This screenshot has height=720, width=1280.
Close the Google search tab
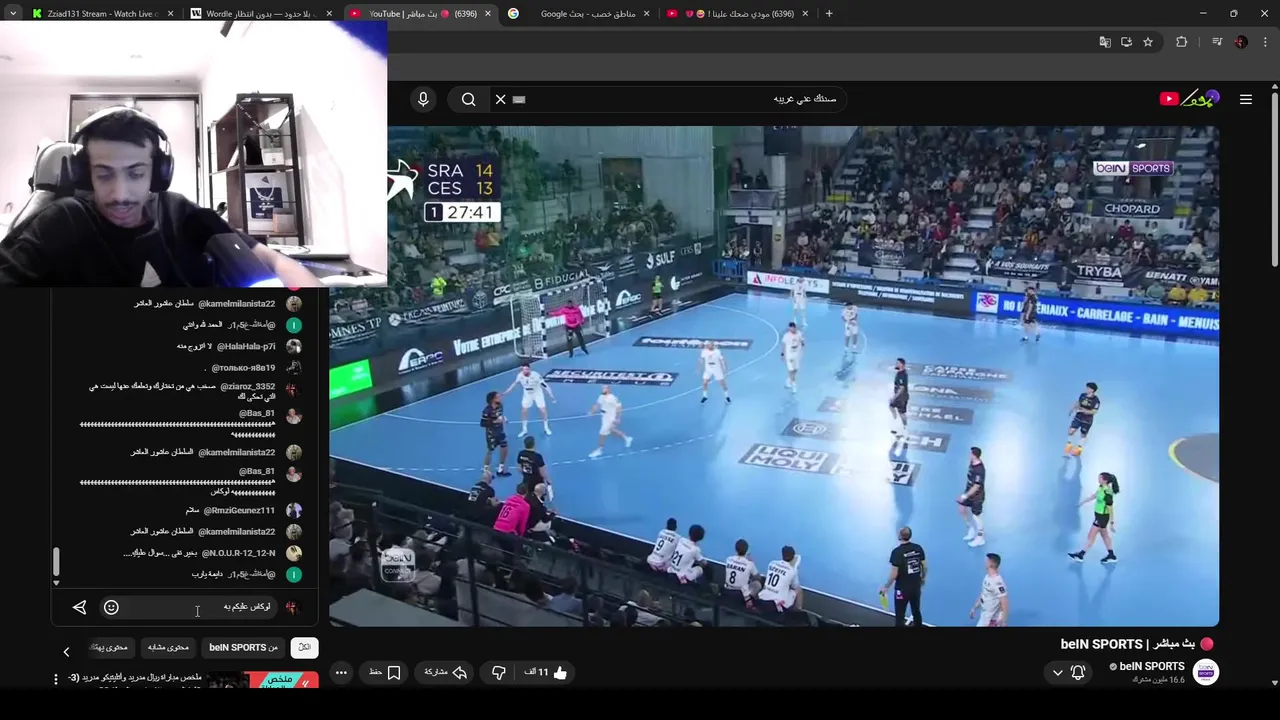point(646,14)
